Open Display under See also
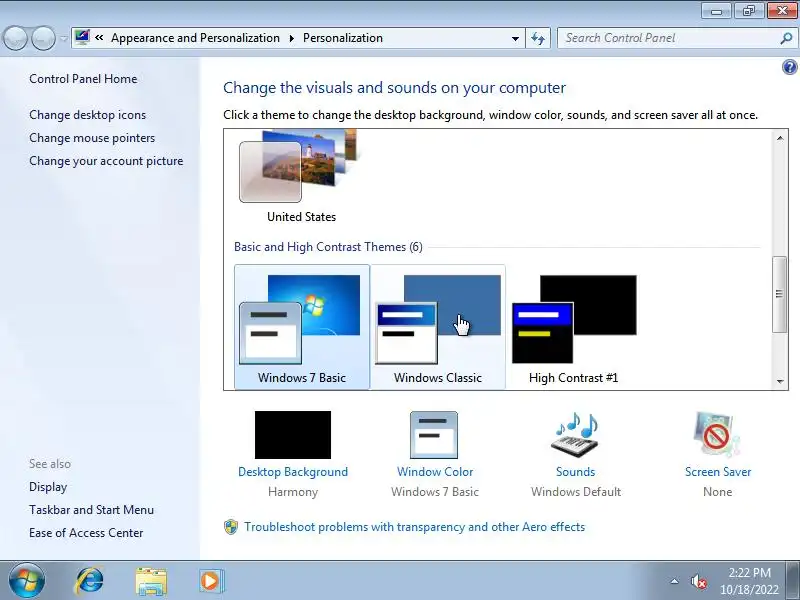Image resolution: width=800 pixels, height=600 pixels. tap(48, 487)
